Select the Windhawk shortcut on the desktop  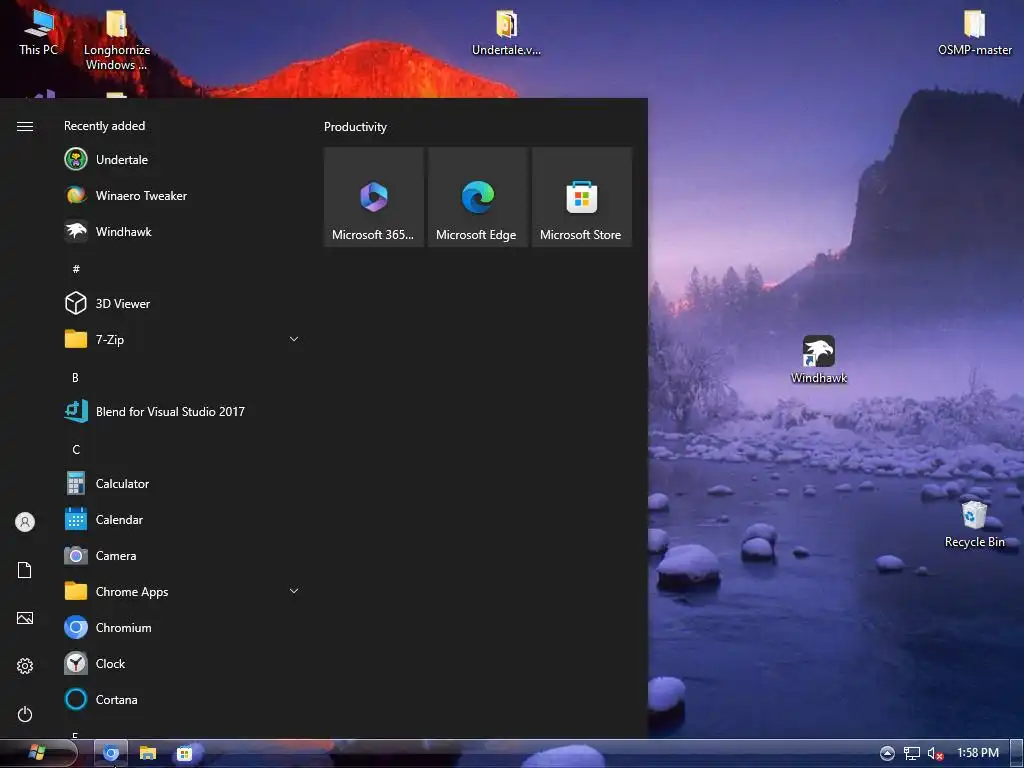tap(818, 359)
